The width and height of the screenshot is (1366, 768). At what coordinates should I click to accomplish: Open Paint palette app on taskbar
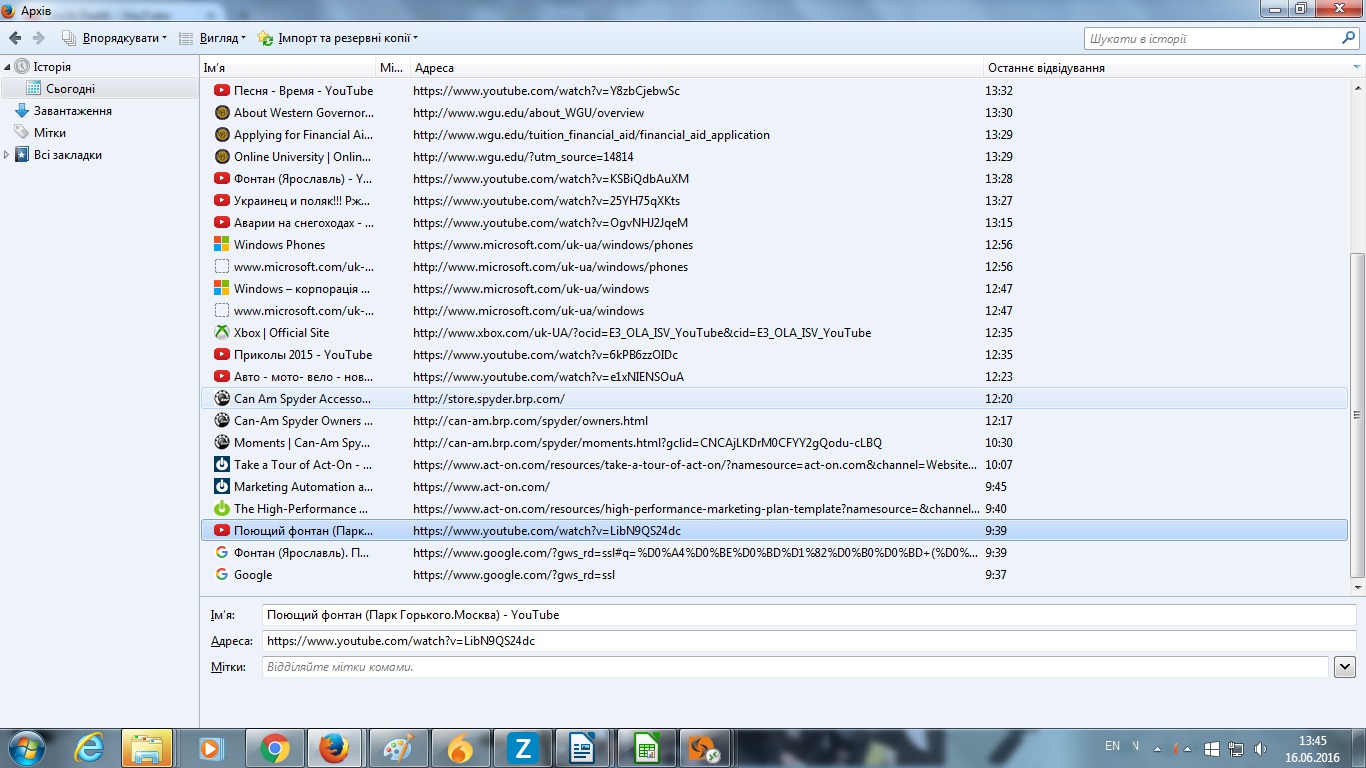coord(398,748)
